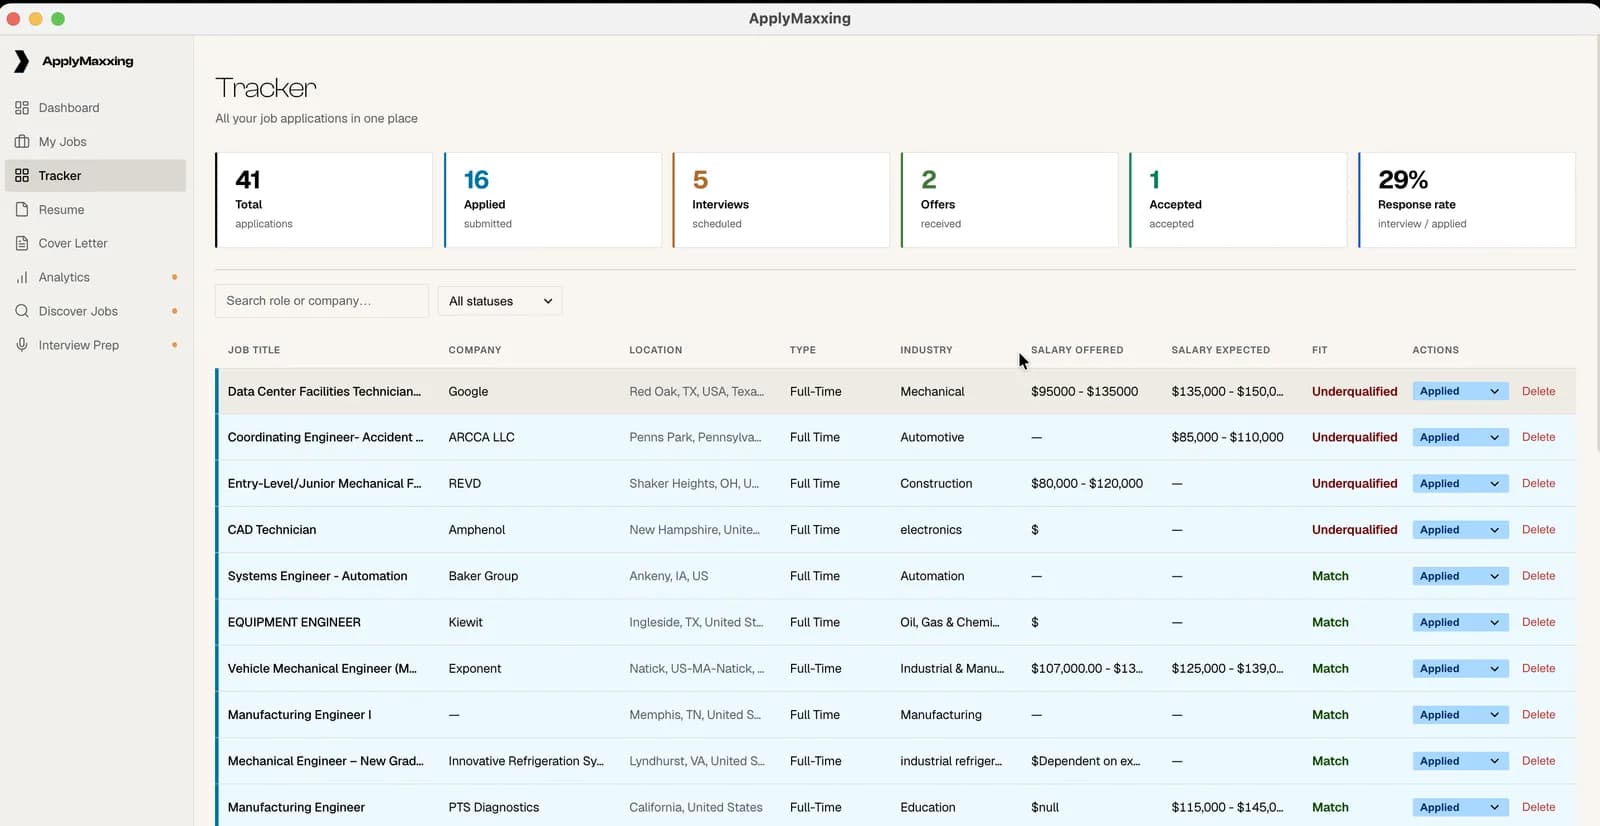Screen dimensions: 1600x826
Task: Click the Tracker sidebar icon
Action: point(22,175)
